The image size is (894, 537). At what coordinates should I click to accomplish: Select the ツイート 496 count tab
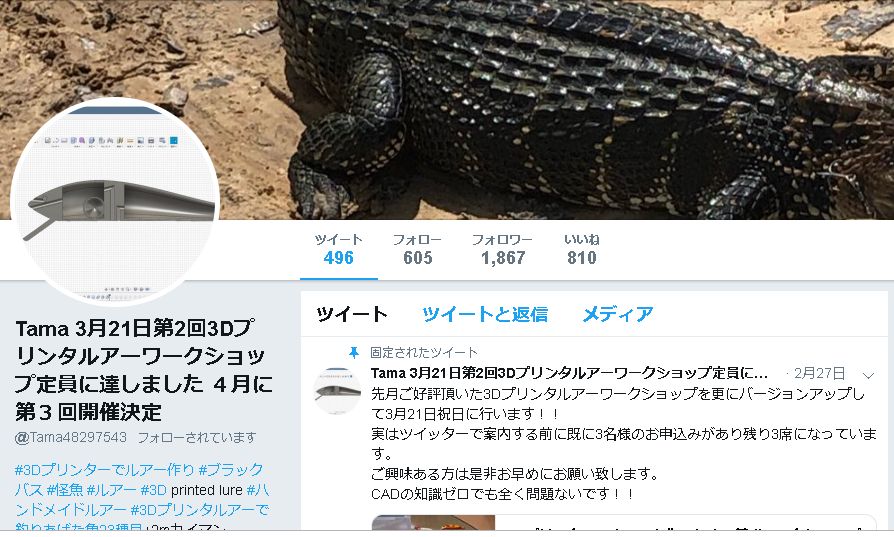coord(339,250)
